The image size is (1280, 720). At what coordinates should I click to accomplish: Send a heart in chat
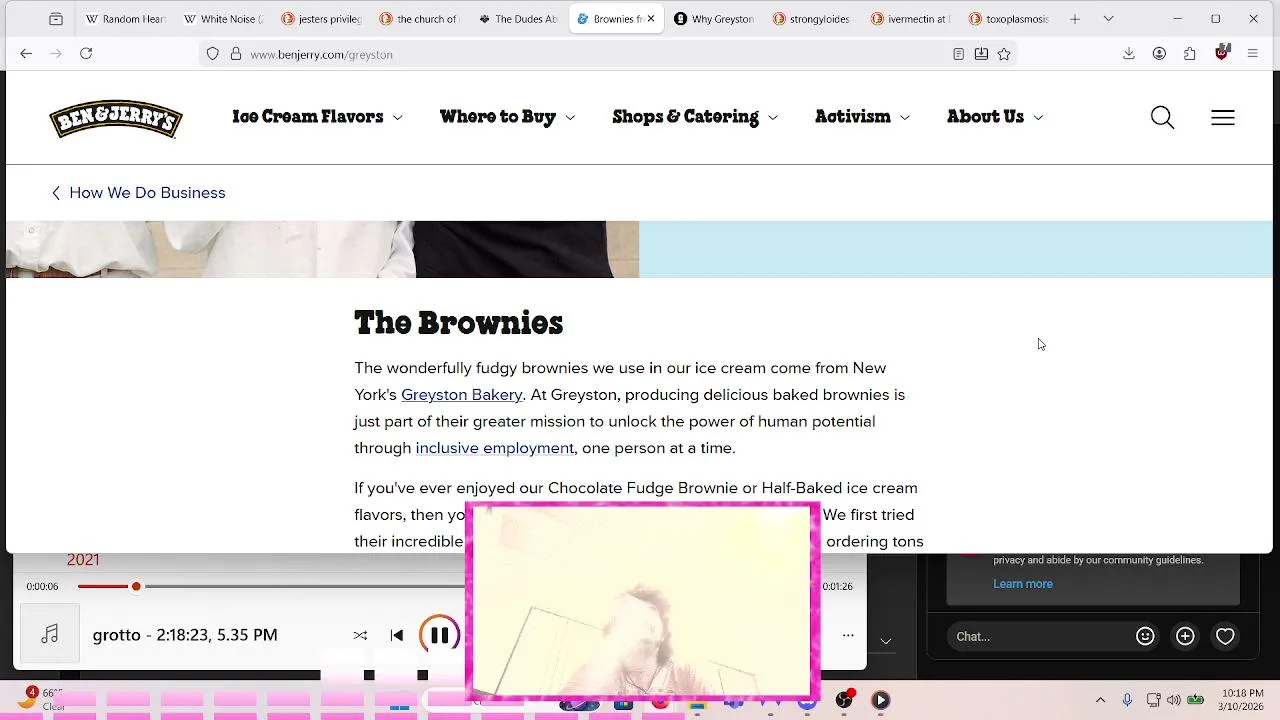pos(1225,636)
